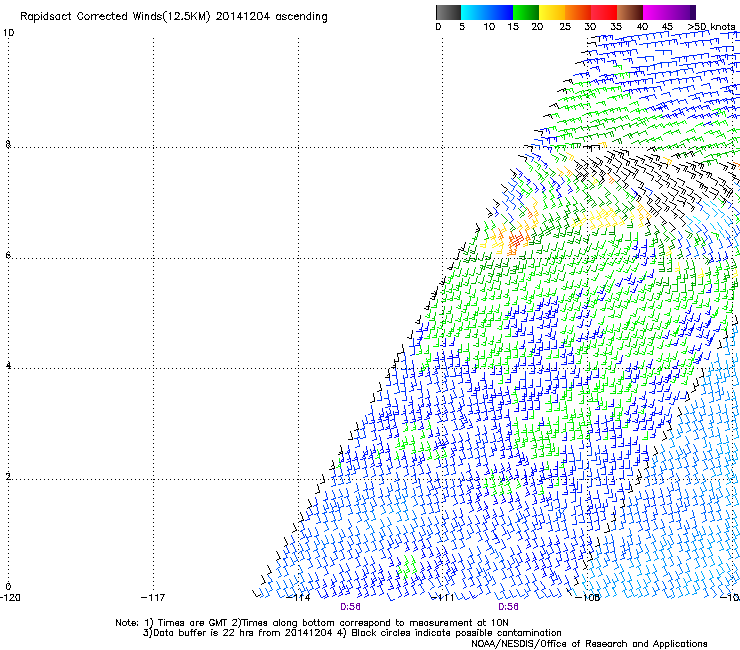Click the "25" legend scale label
This screenshot has width=740, height=650.
565,27
